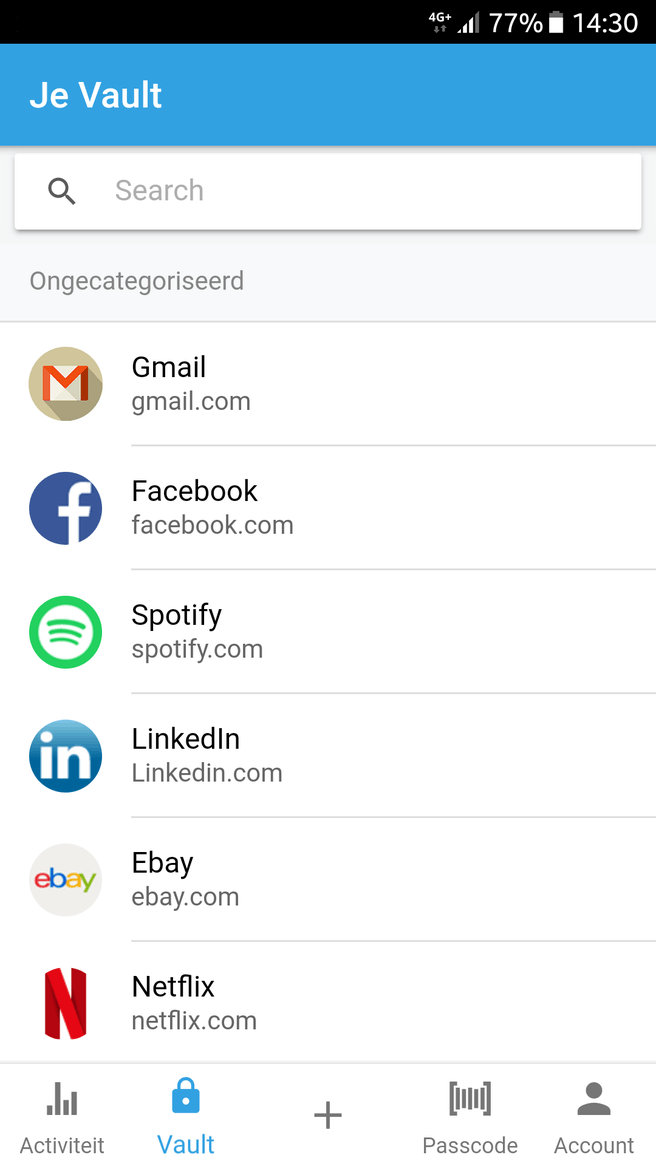Image resolution: width=656 pixels, height=1166 pixels.
Task: Tap the netflix.com entry text
Action: pos(194,1020)
